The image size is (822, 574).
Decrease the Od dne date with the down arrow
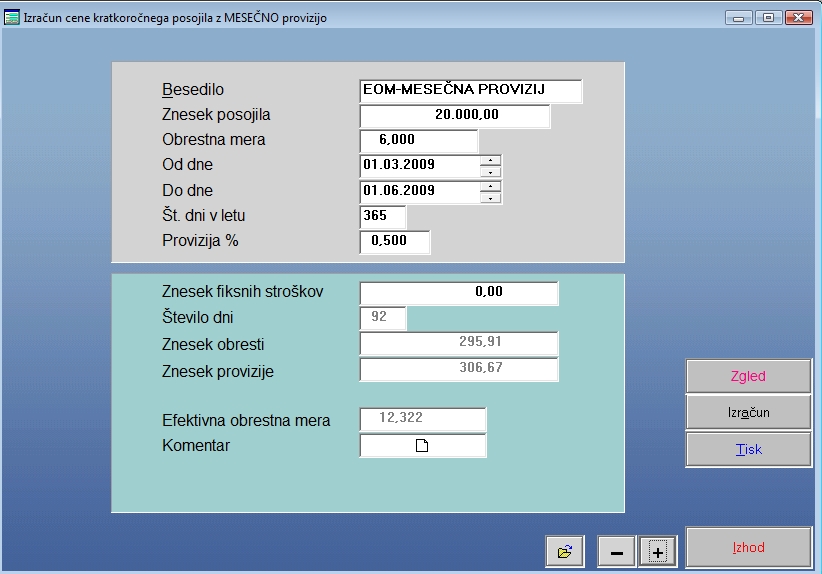490,171
